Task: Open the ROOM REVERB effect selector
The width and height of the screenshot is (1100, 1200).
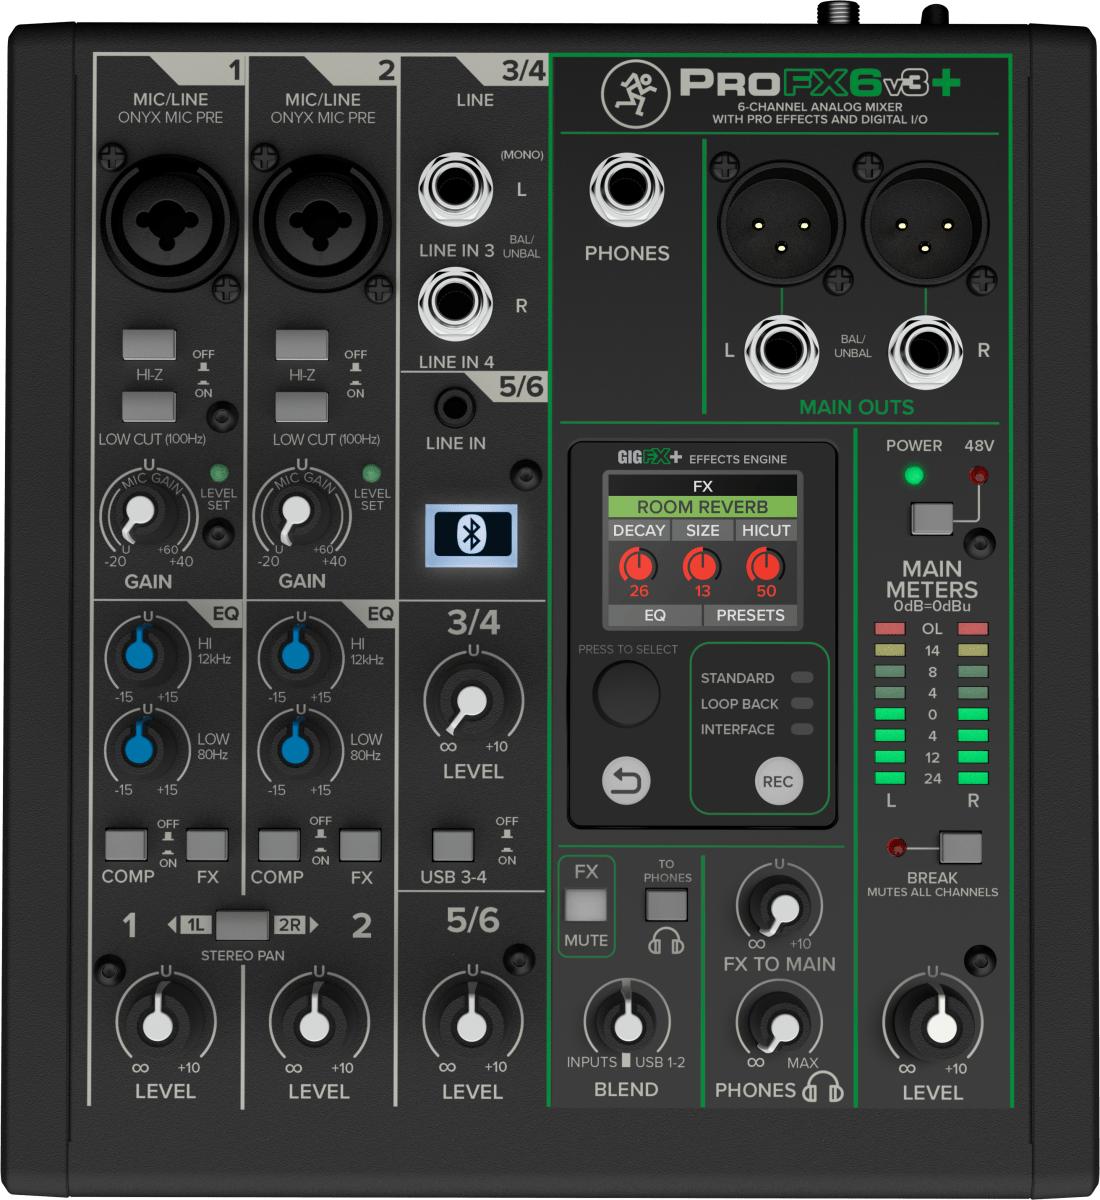Action: (x=702, y=507)
